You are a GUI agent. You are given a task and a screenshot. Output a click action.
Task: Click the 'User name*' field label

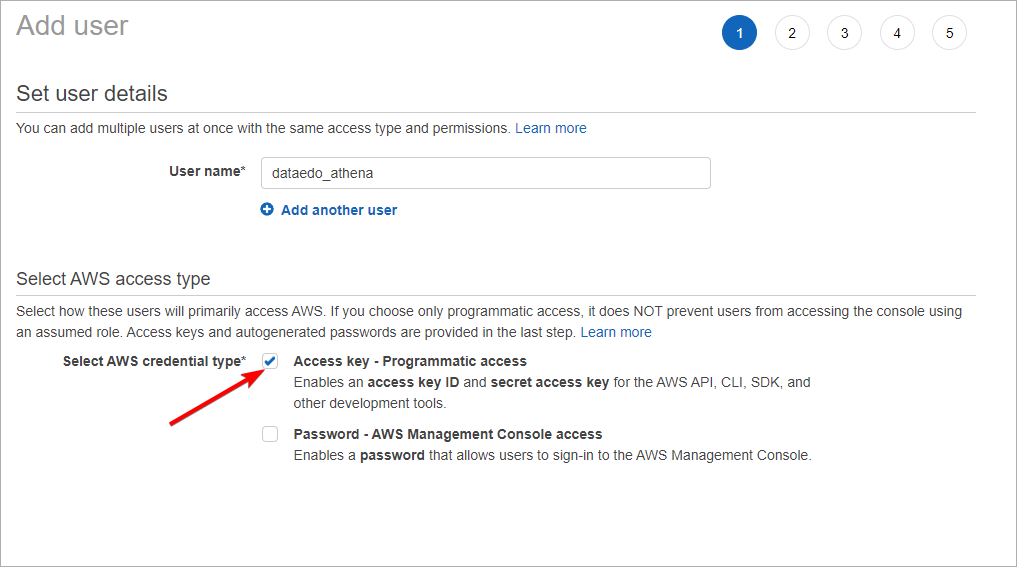(206, 171)
